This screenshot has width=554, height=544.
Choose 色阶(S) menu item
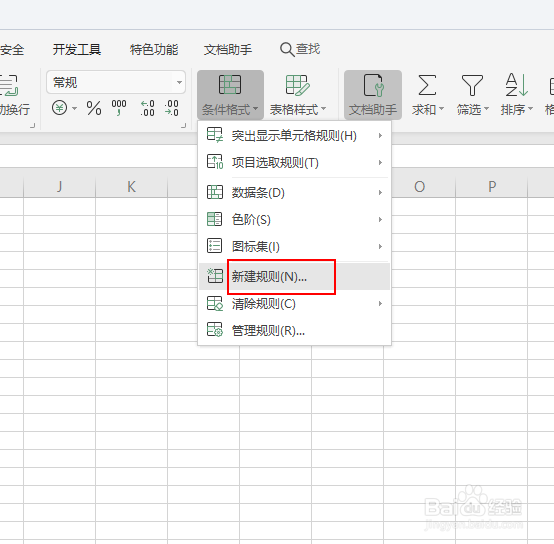[x=294, y=219]
